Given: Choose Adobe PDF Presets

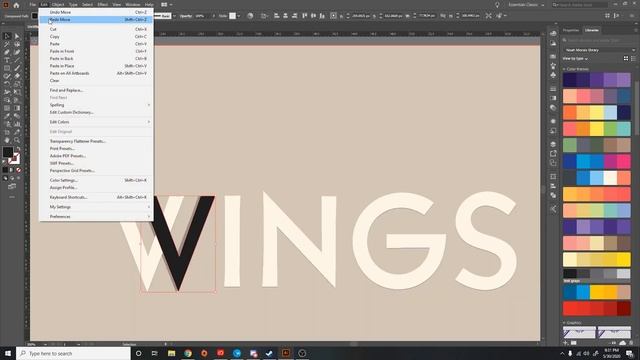Looking at the screenshot, I should [x=96, y=156].
